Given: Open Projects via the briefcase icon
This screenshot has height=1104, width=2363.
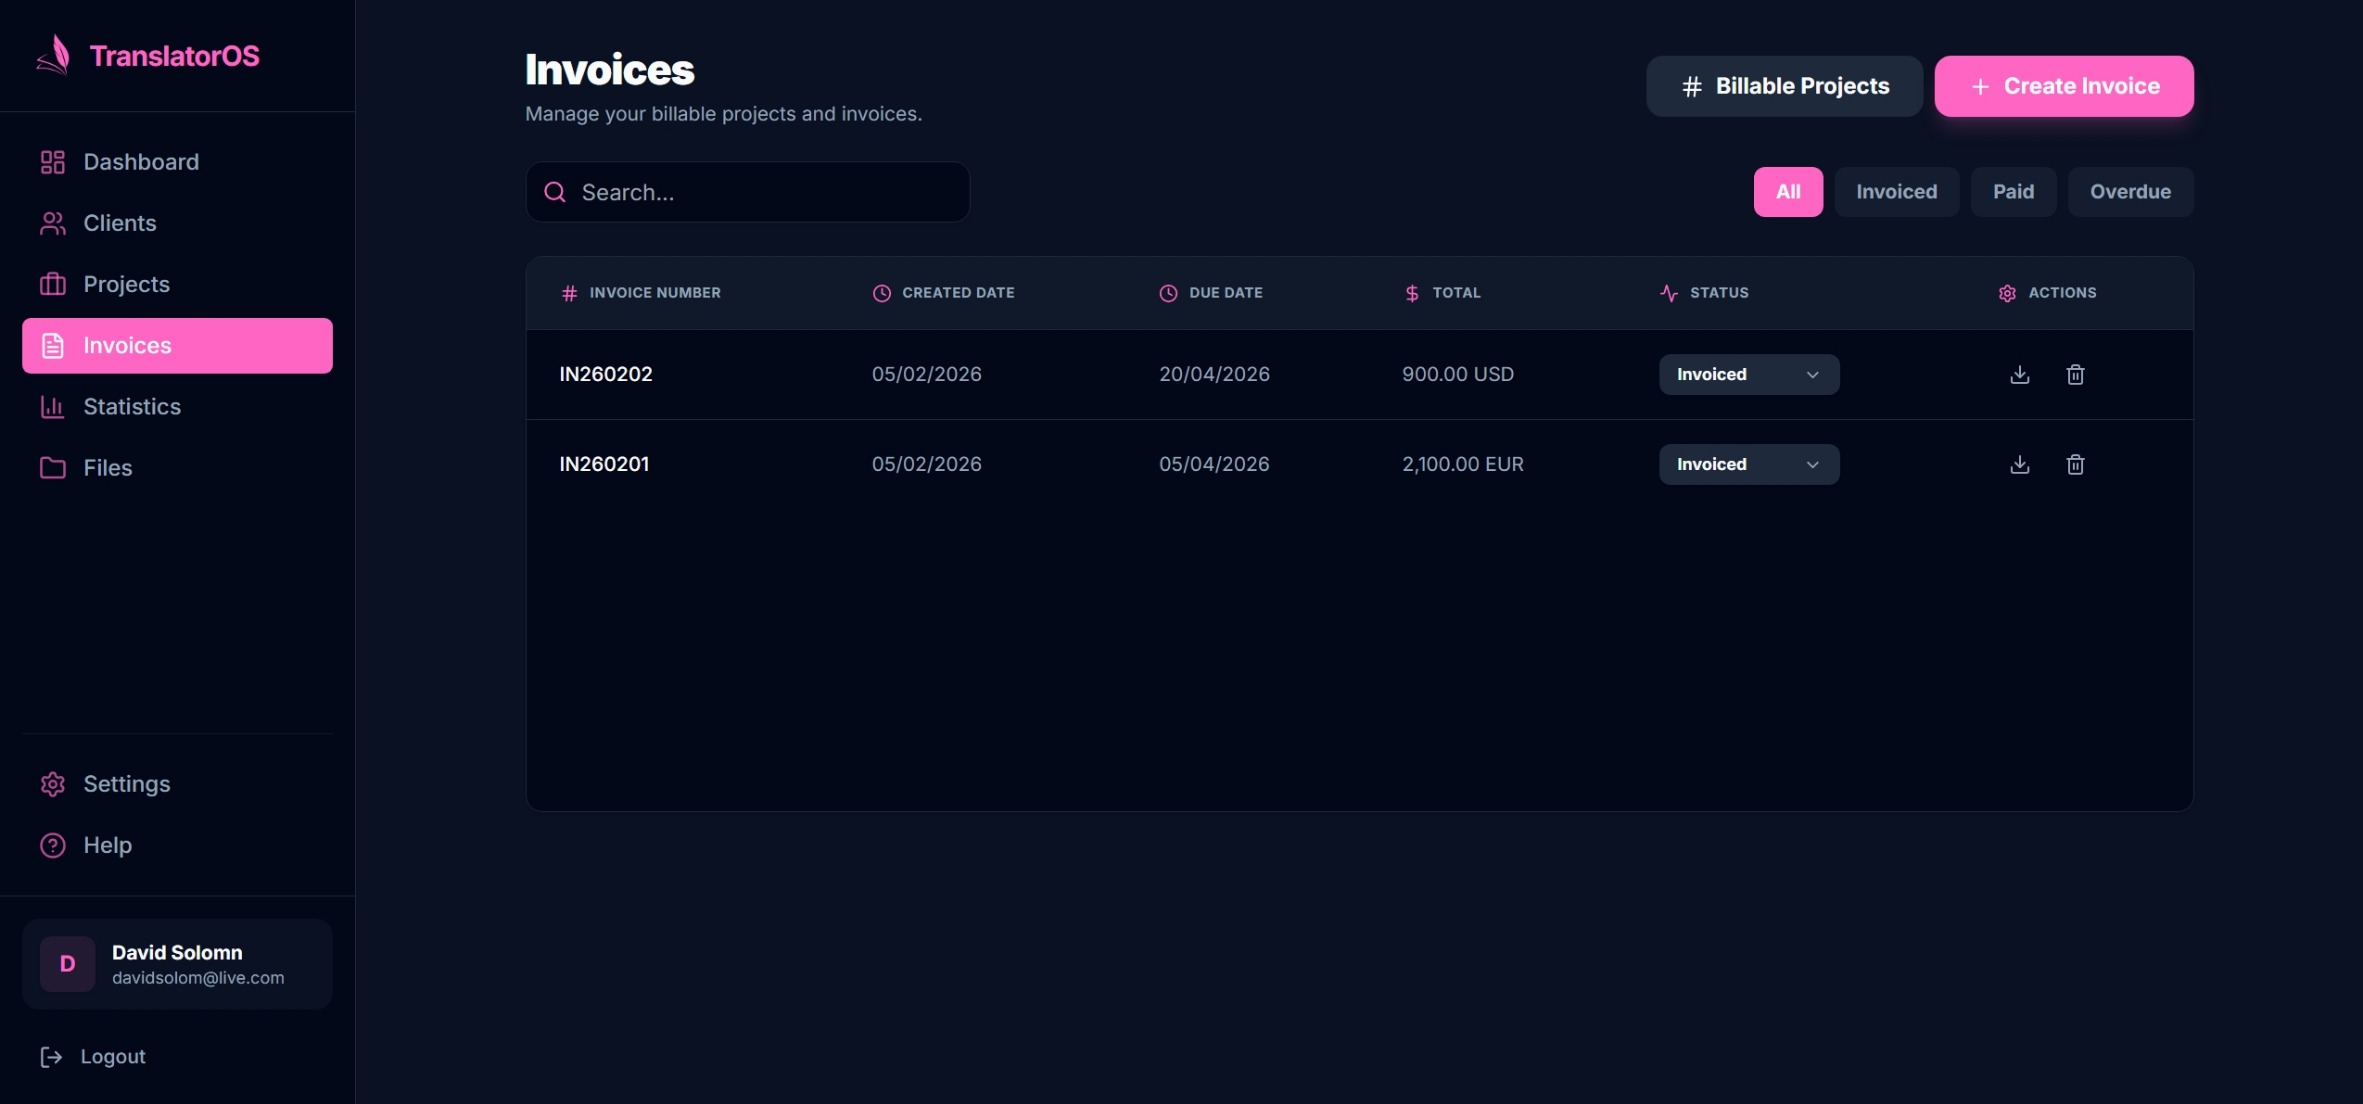Looking at the screenshot, I should 52,284.
